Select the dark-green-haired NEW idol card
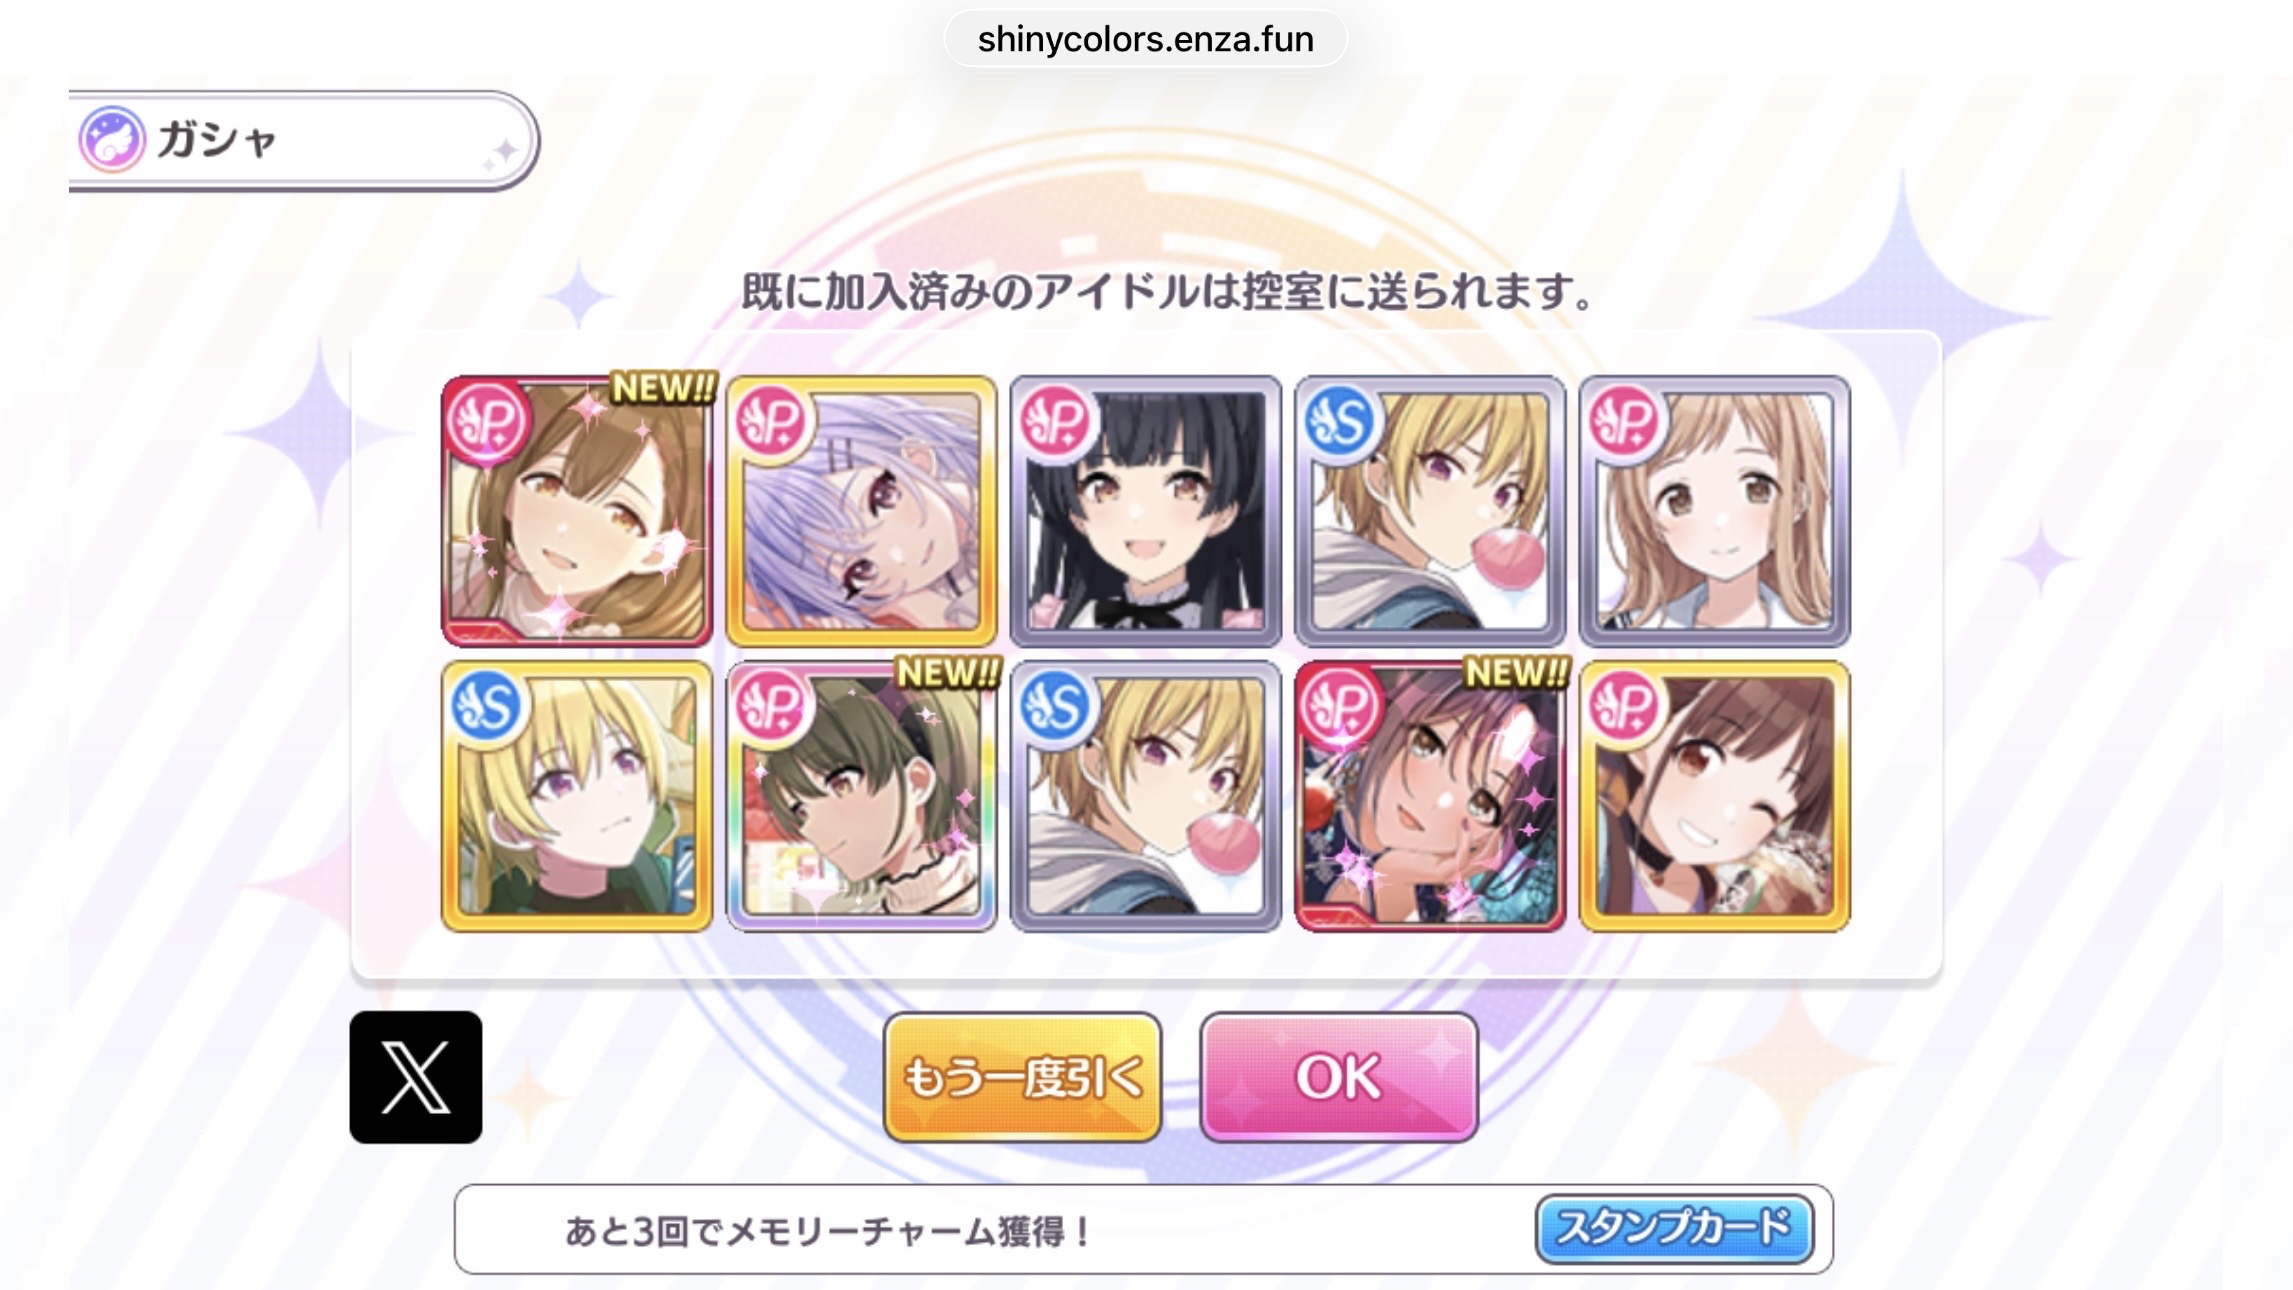2293x1290 pixels. (861, 796)
